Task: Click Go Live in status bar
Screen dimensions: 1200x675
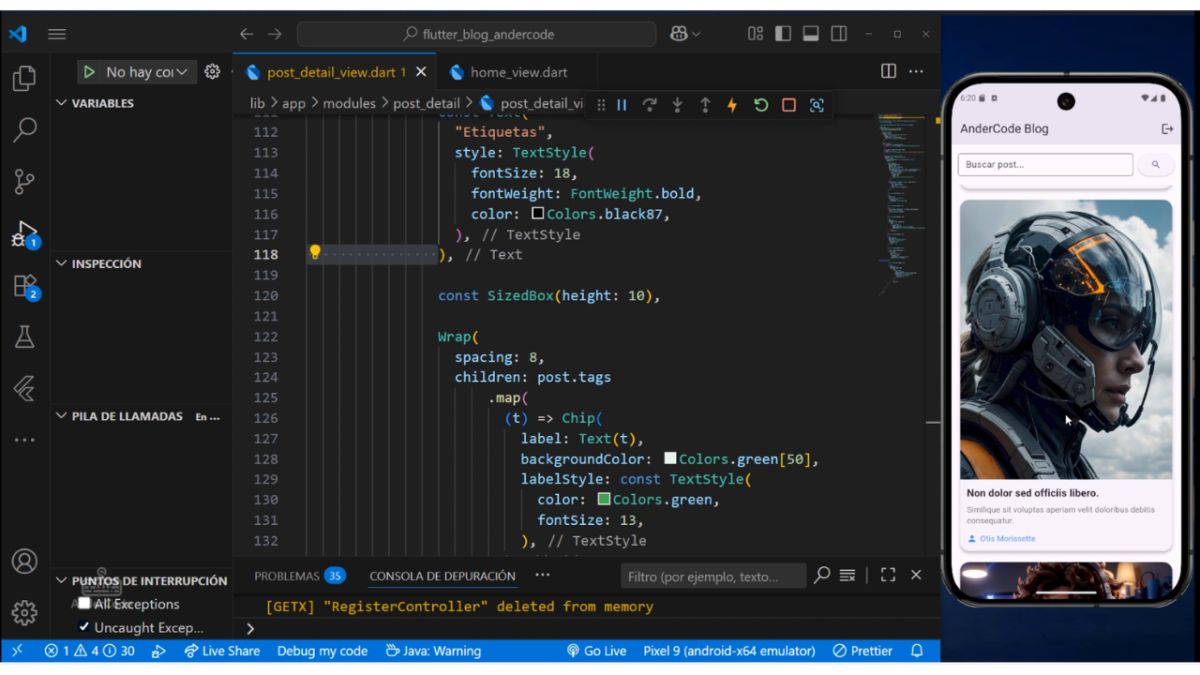Action: coord(596,651)
